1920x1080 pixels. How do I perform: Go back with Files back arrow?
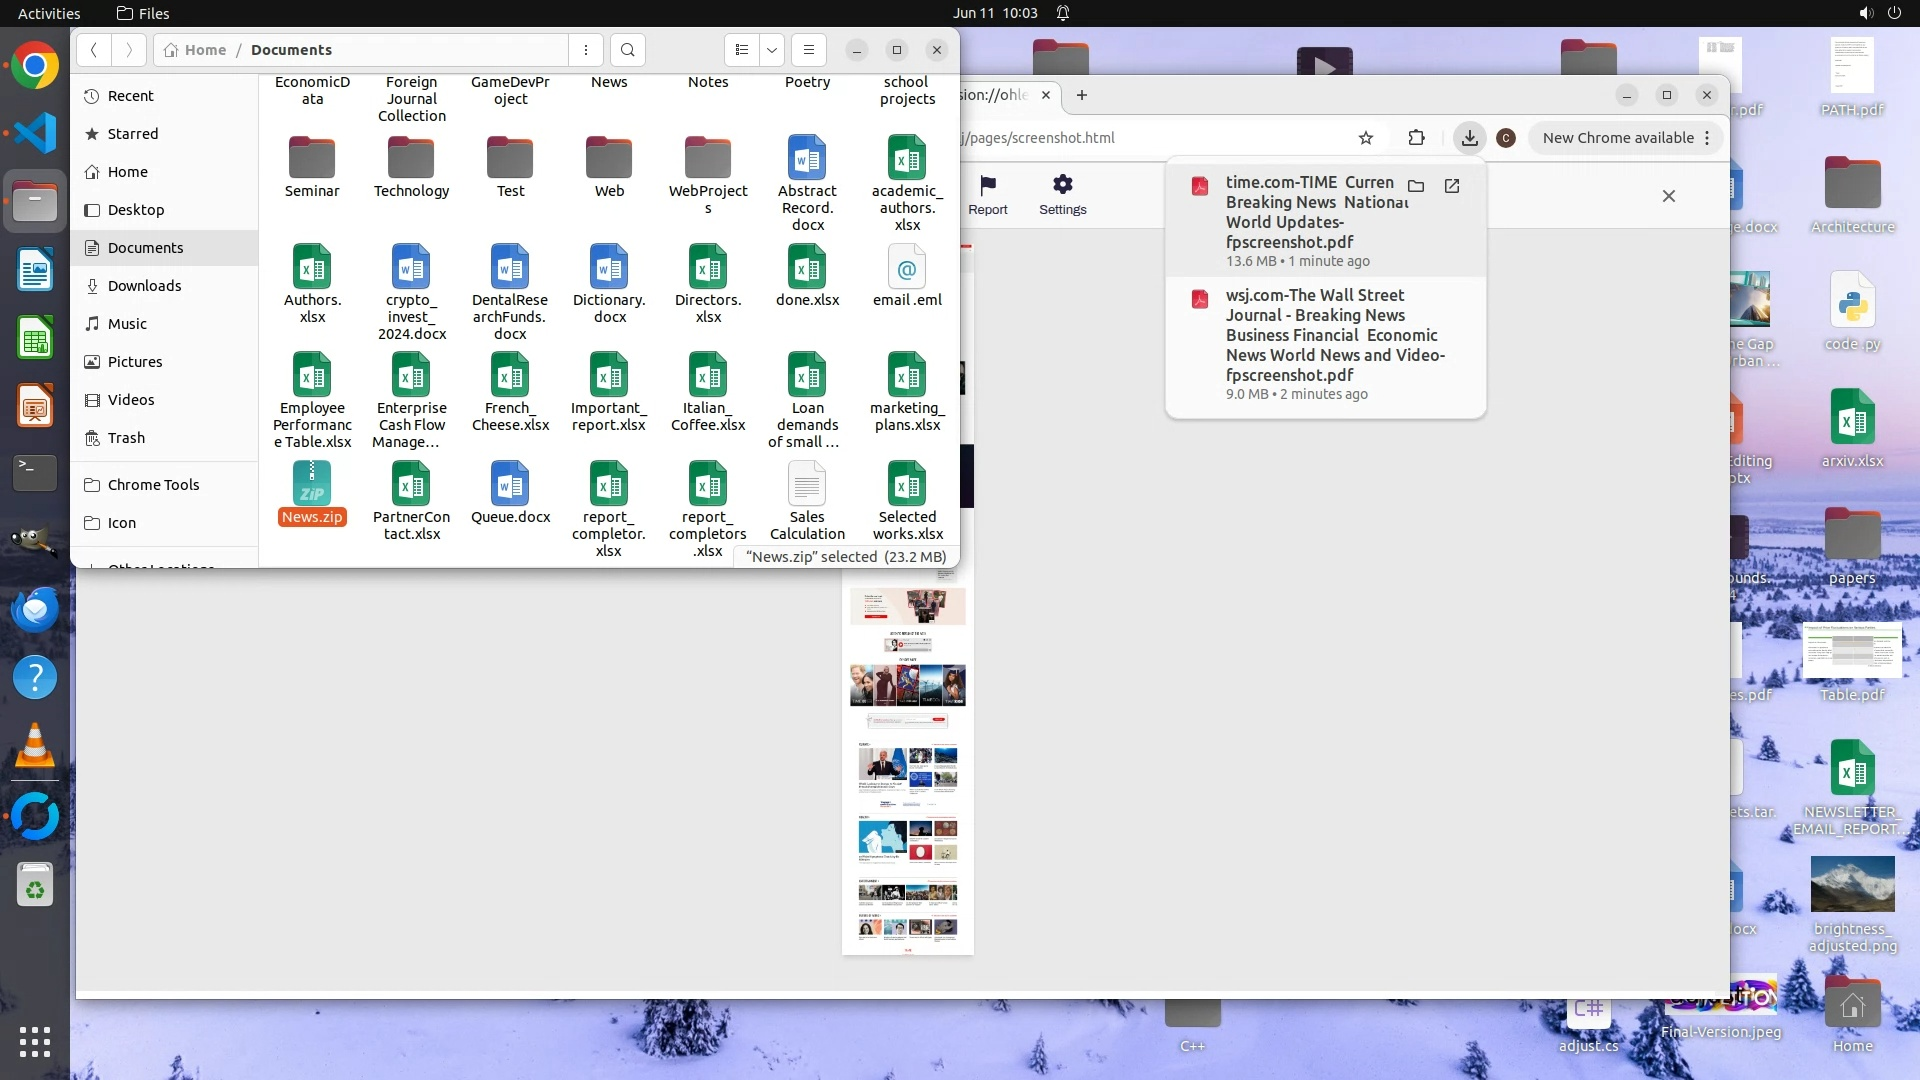(x=93, y=50)
